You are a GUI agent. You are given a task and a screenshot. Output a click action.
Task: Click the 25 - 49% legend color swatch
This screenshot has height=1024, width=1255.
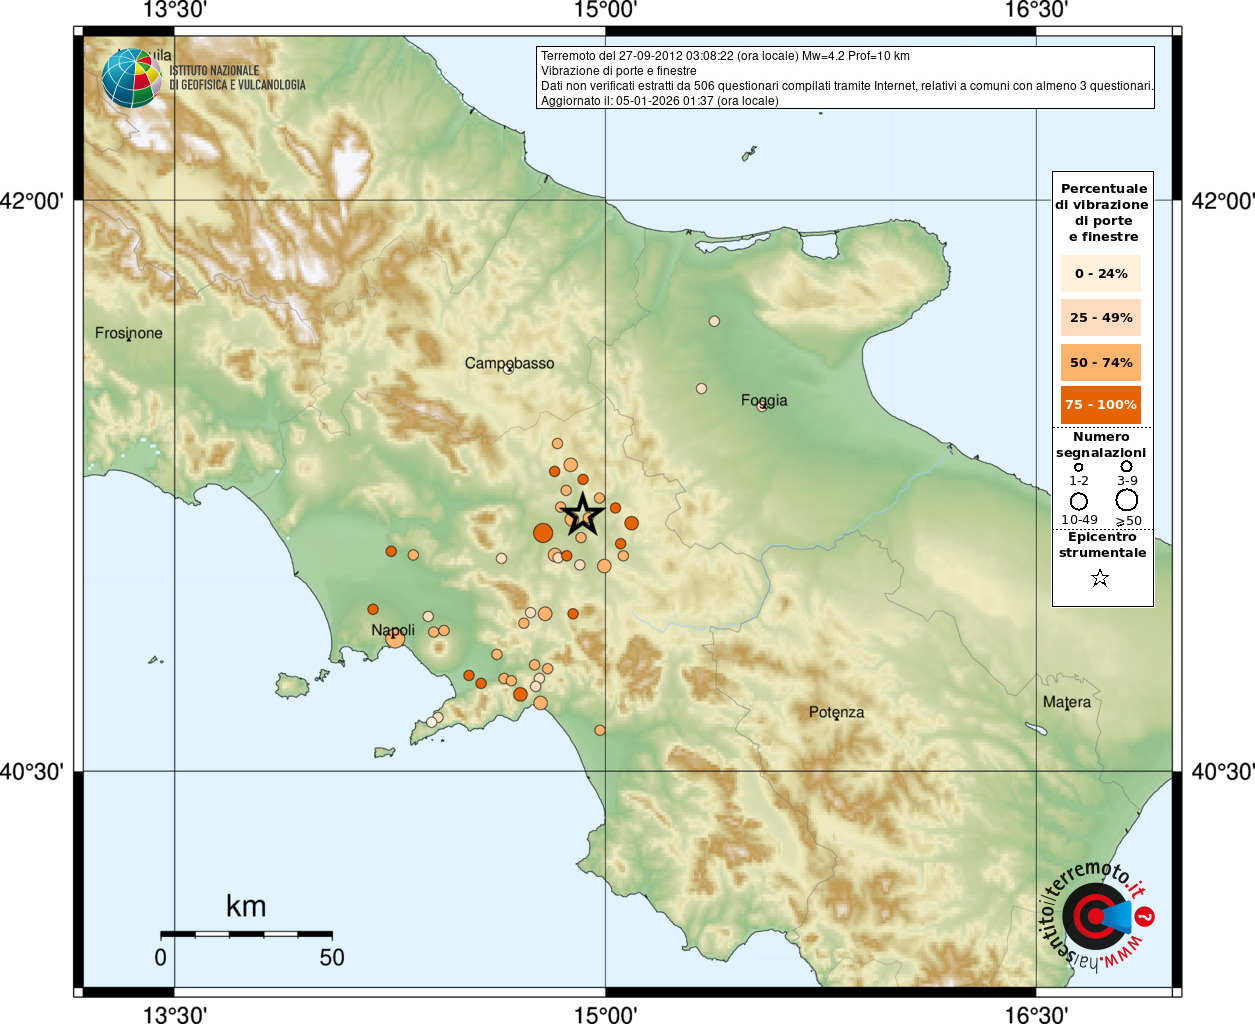click(x=1101, y=317)
